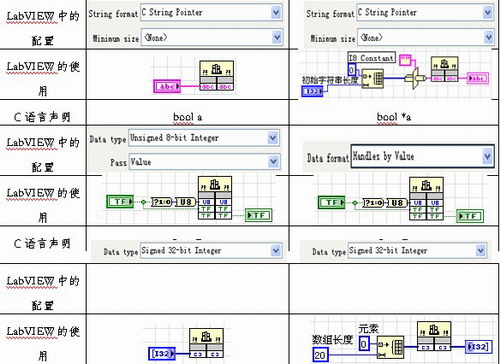
Task: Click the 0 constant below I8 Constant
Action: pyautogui.click(x=352, y=70)
